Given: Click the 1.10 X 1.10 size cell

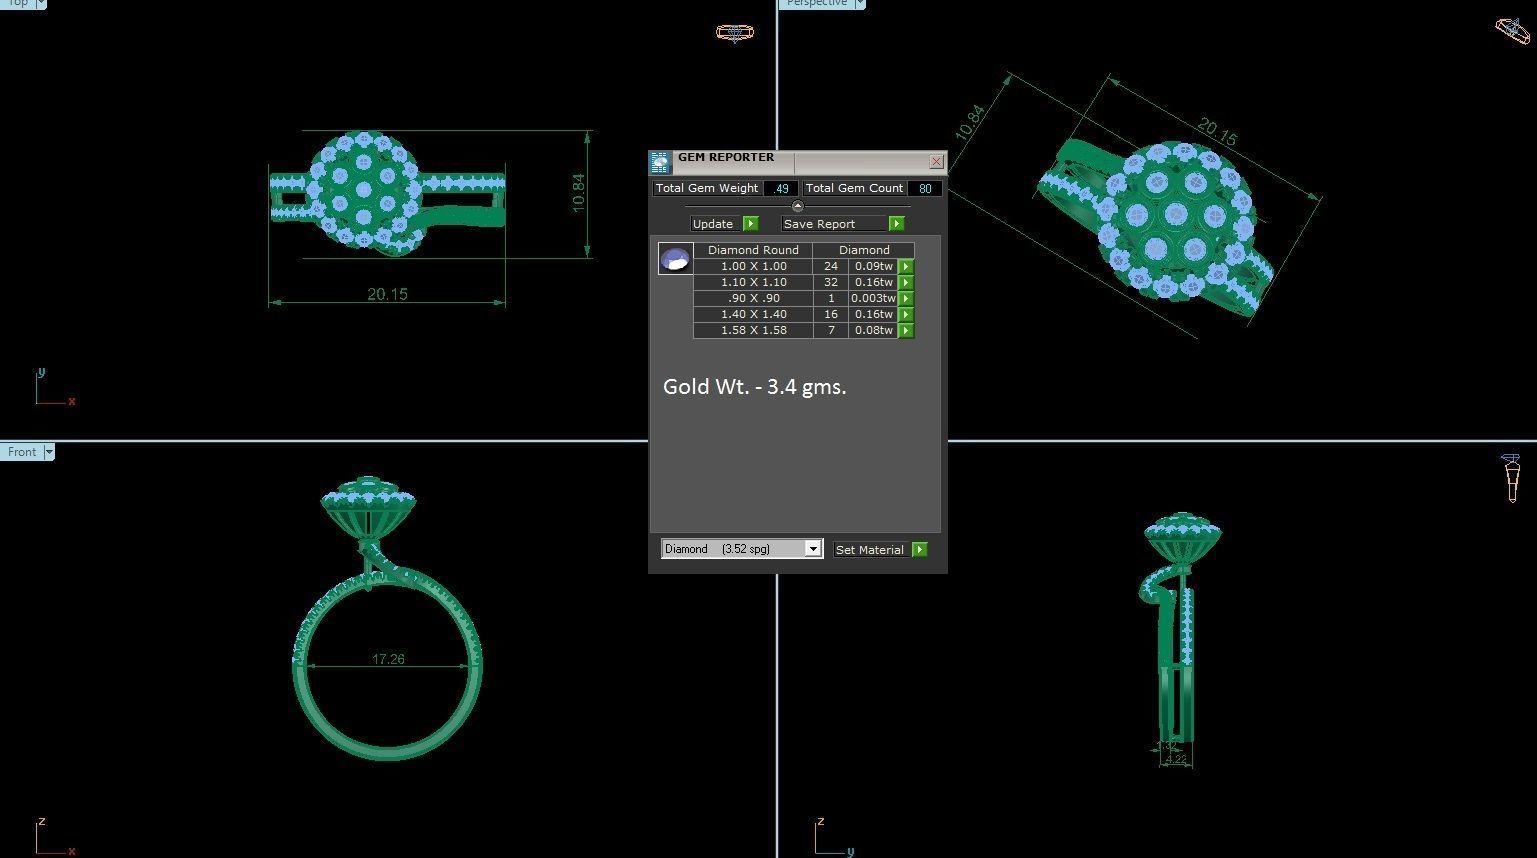Looking at the screenshot, I should (x=753, y=283).
